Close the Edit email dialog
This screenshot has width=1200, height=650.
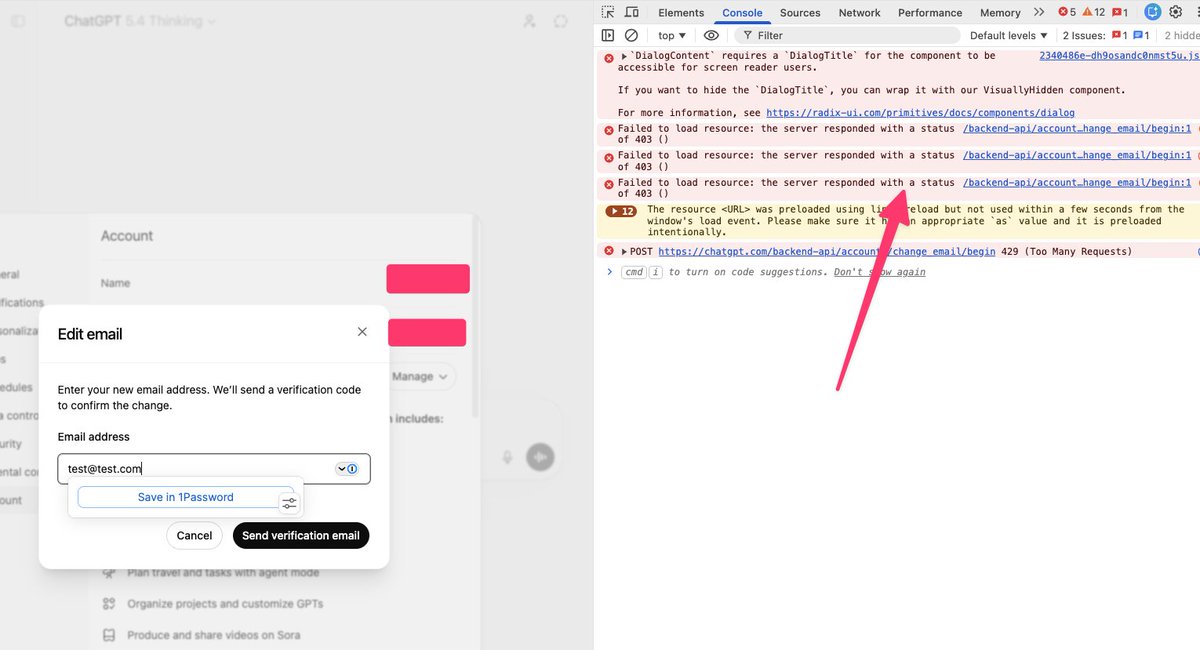[362, 332]
